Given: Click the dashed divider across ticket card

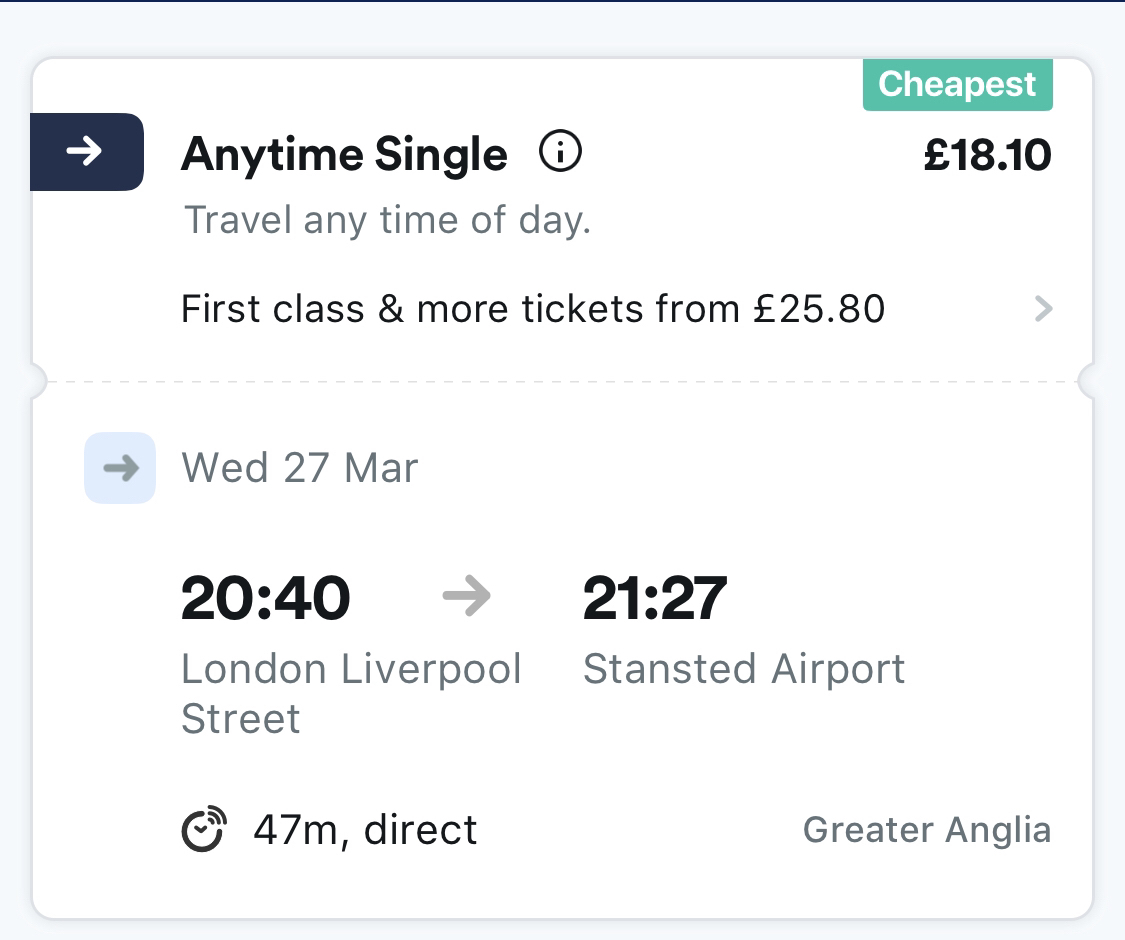Looking at the screenshot, I should point(562,382).
